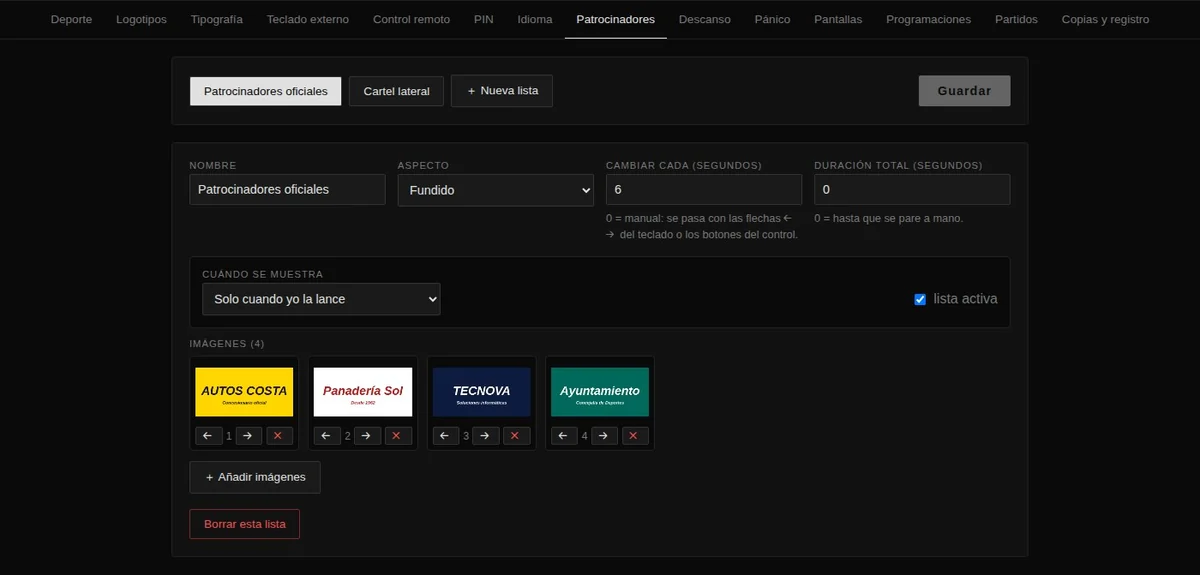Go to Copias y registro tab

click(1105, 19)
